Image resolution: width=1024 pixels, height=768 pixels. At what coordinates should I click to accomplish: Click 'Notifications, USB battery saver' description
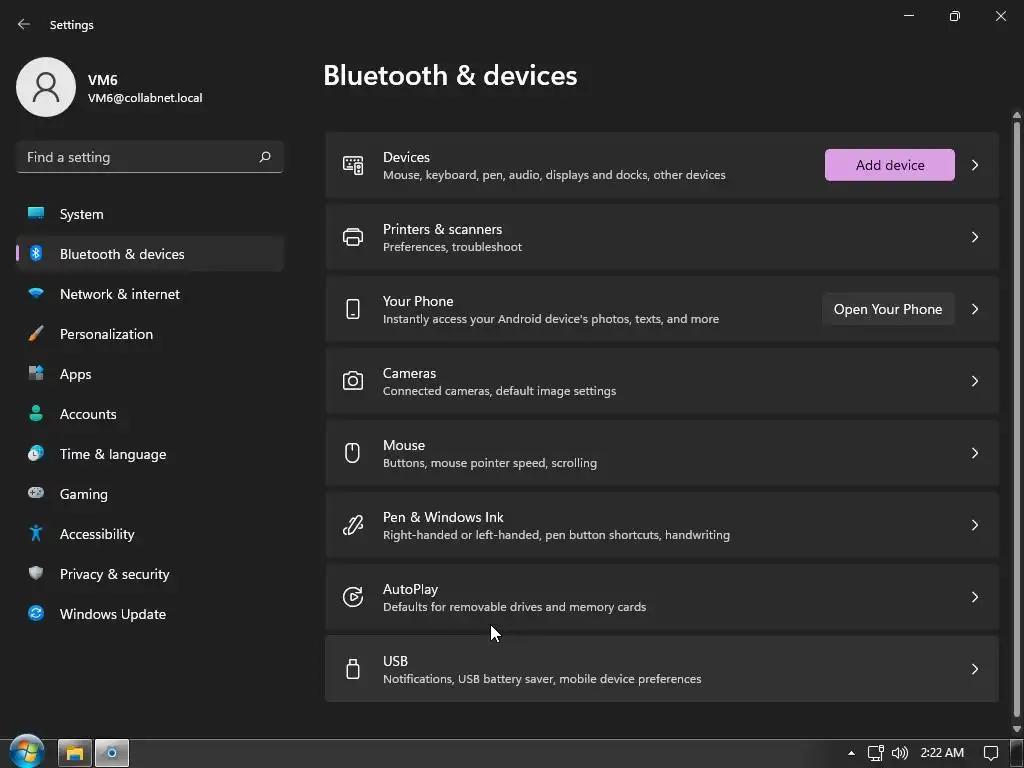[542, 679]
